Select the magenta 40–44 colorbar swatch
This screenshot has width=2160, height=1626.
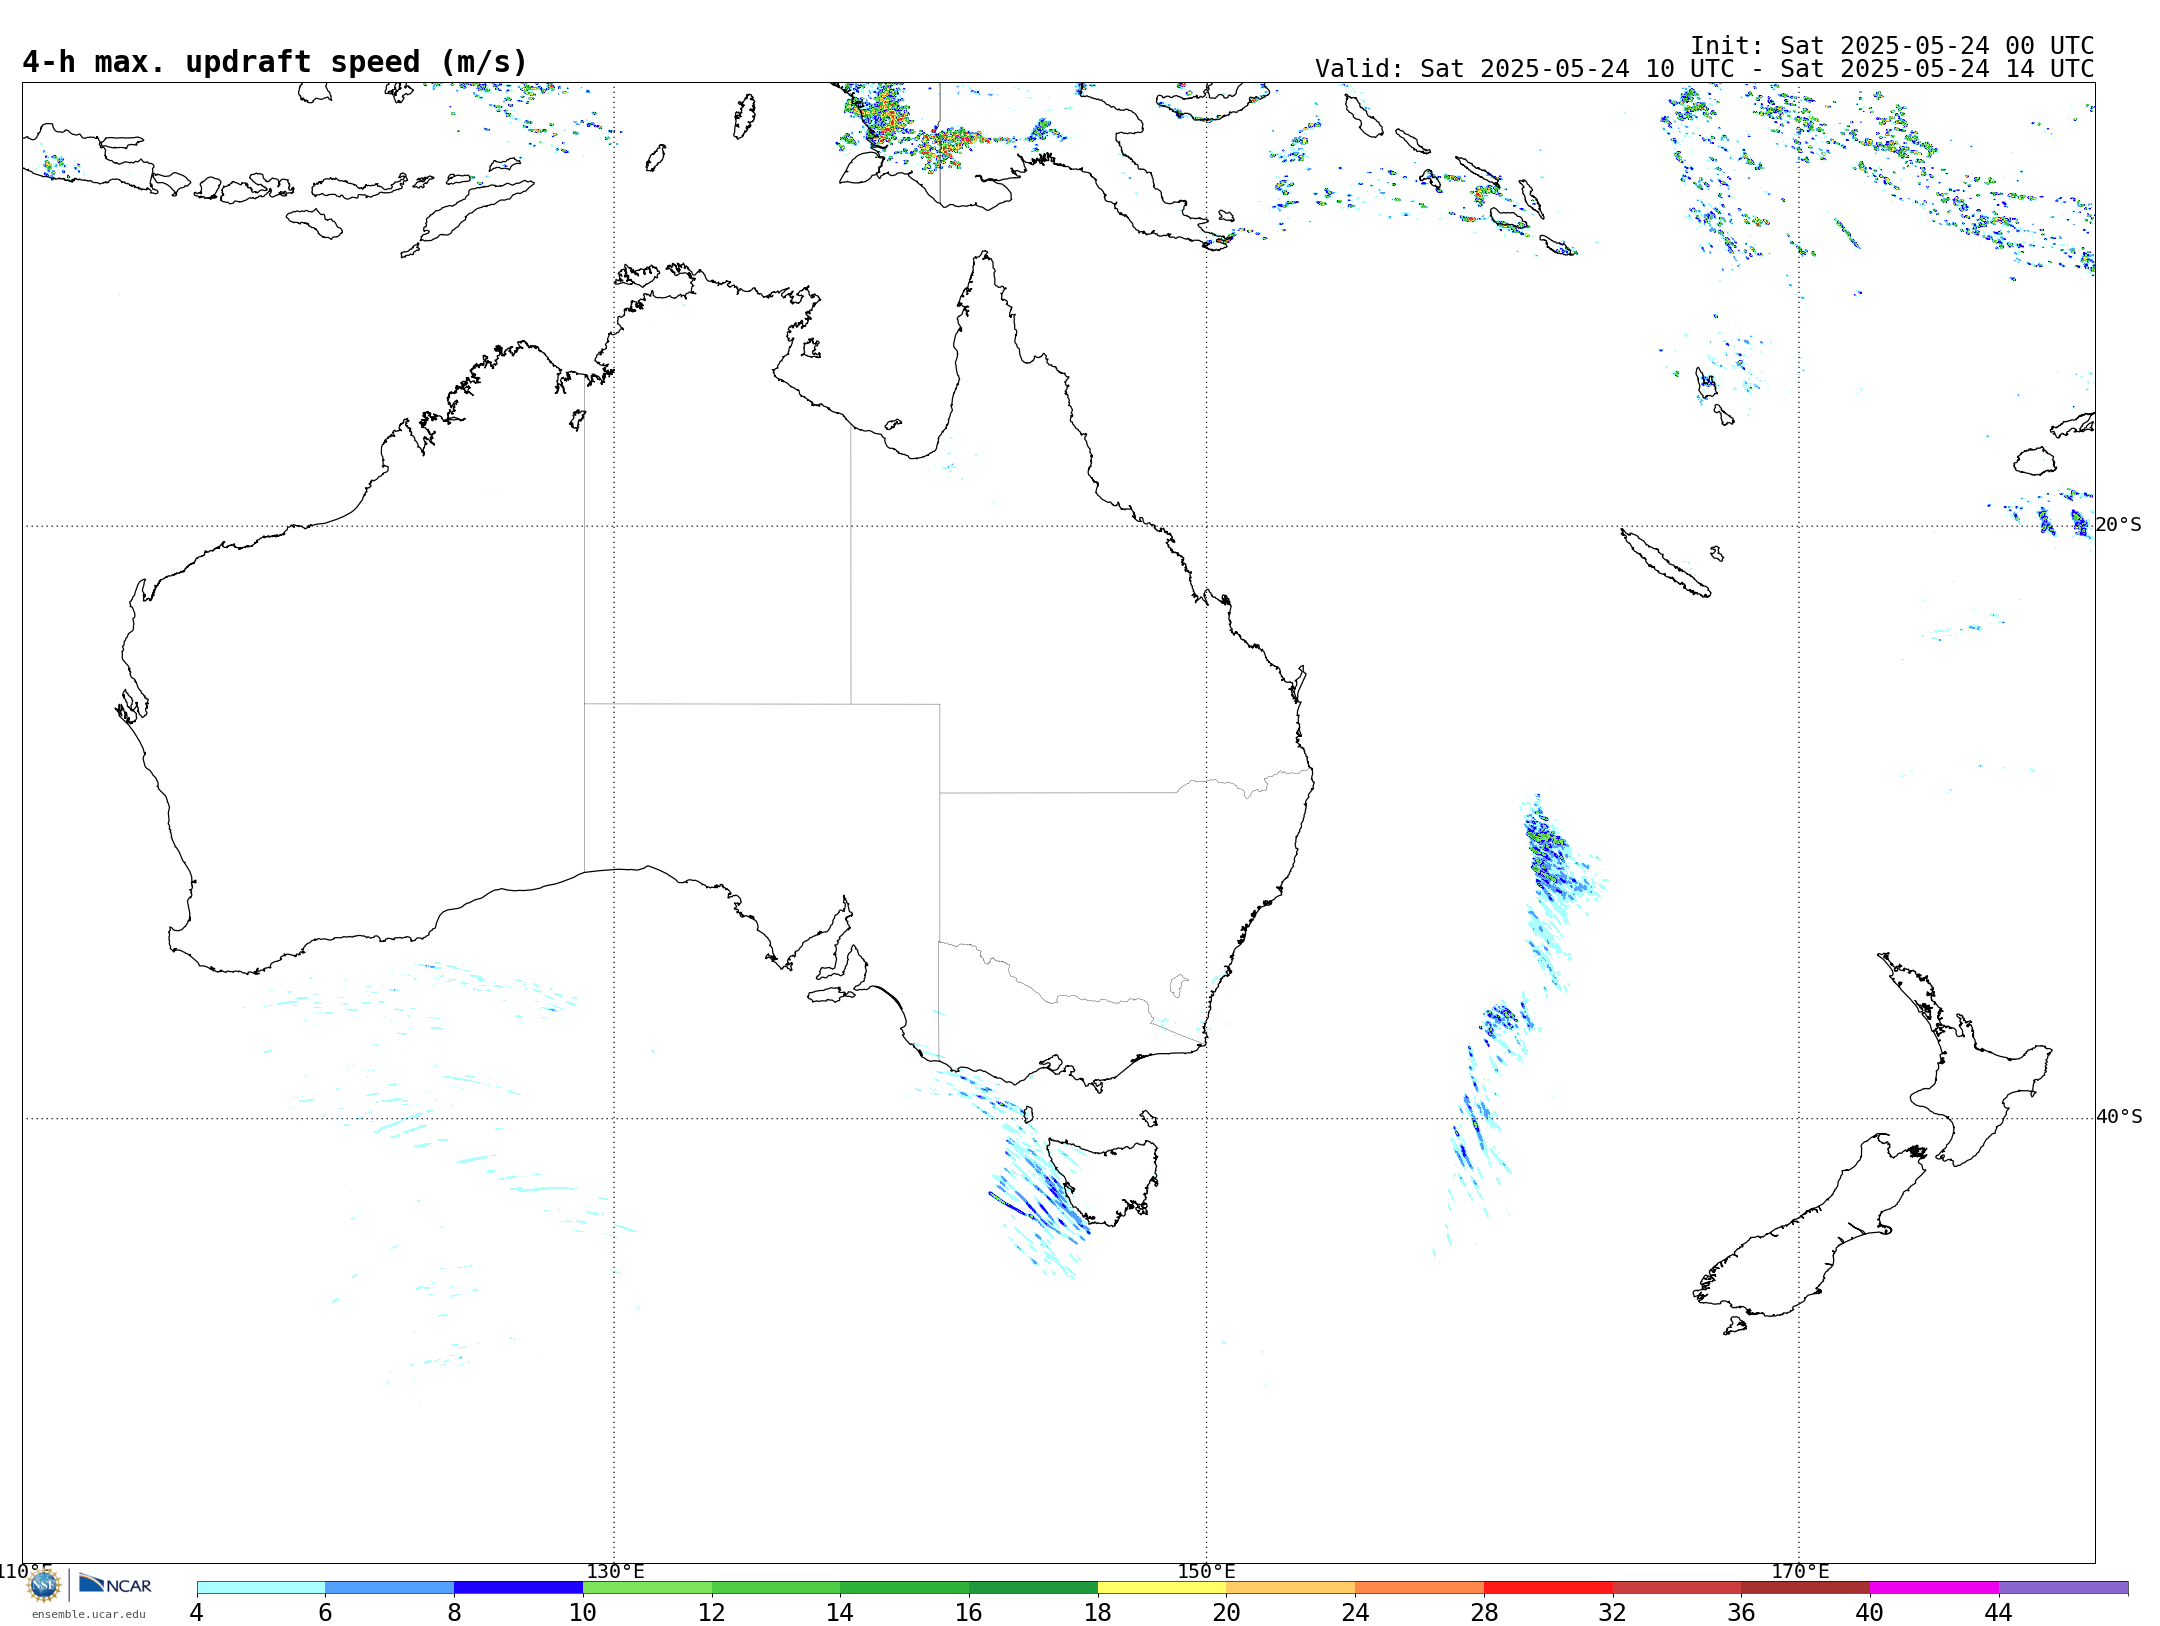tap(1935, 1588)
